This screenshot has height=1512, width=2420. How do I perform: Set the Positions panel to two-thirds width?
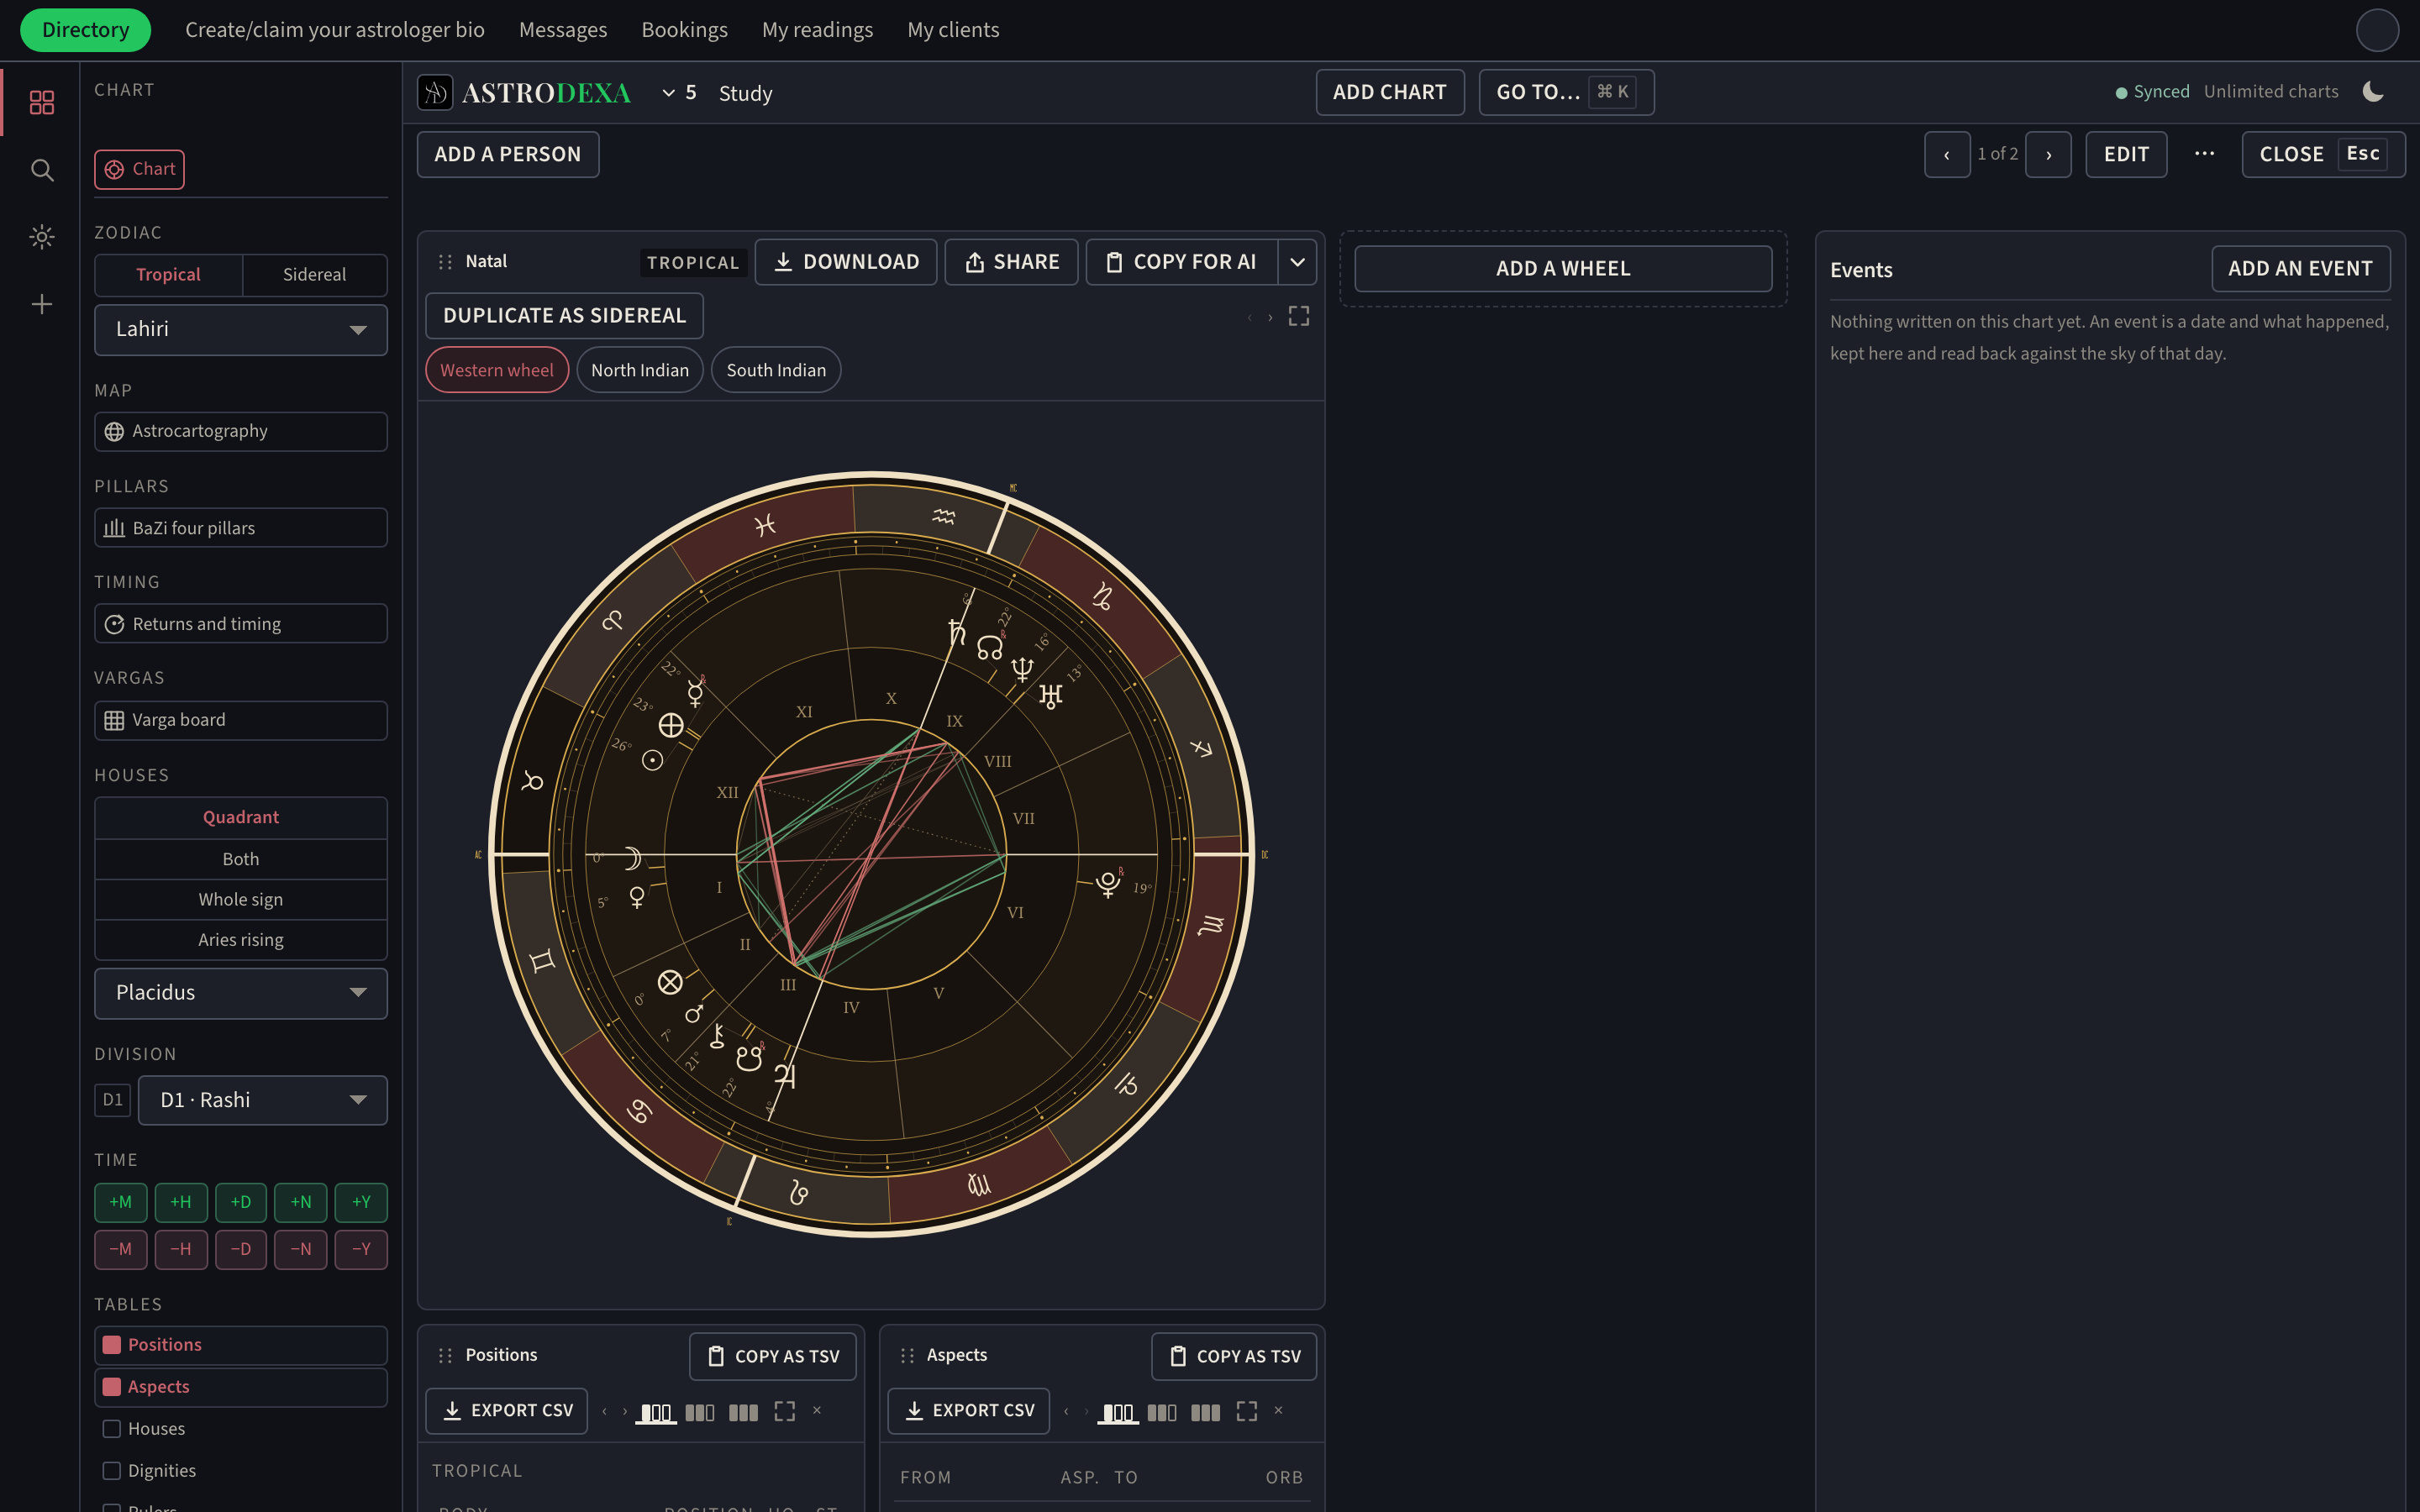coord(699,1412)
